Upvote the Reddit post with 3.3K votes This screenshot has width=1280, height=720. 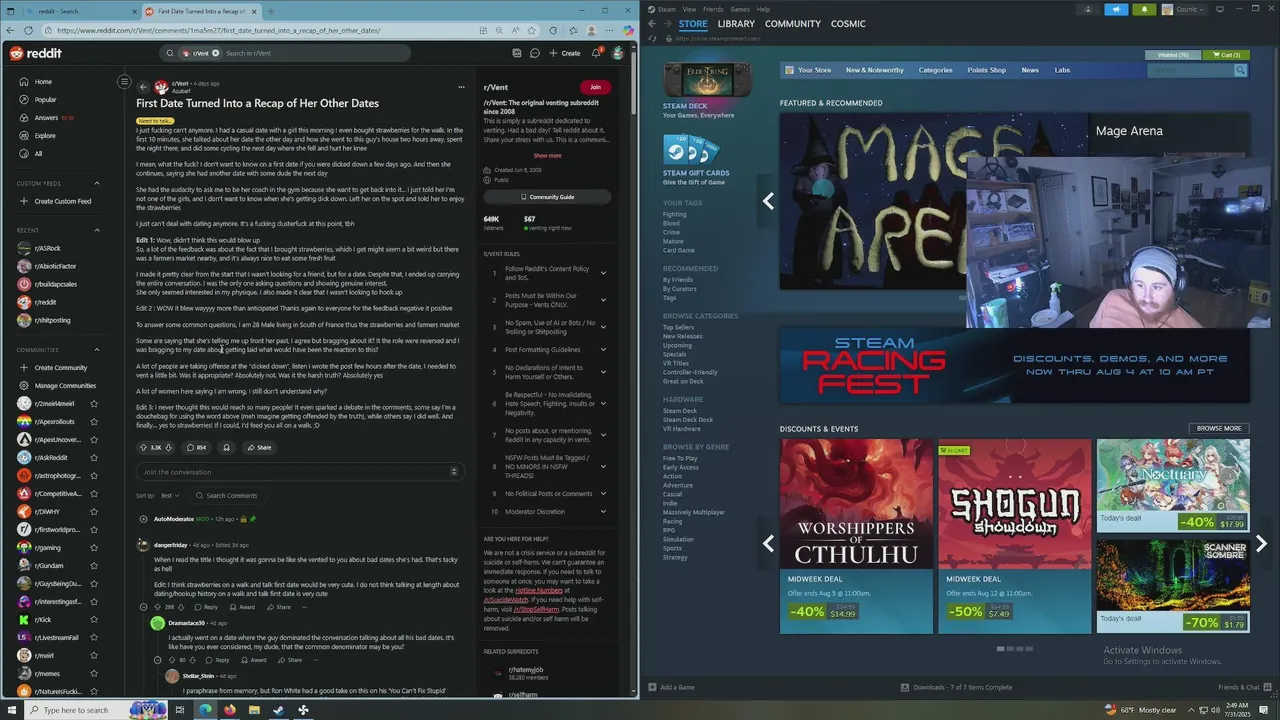[x=144, y=447]
